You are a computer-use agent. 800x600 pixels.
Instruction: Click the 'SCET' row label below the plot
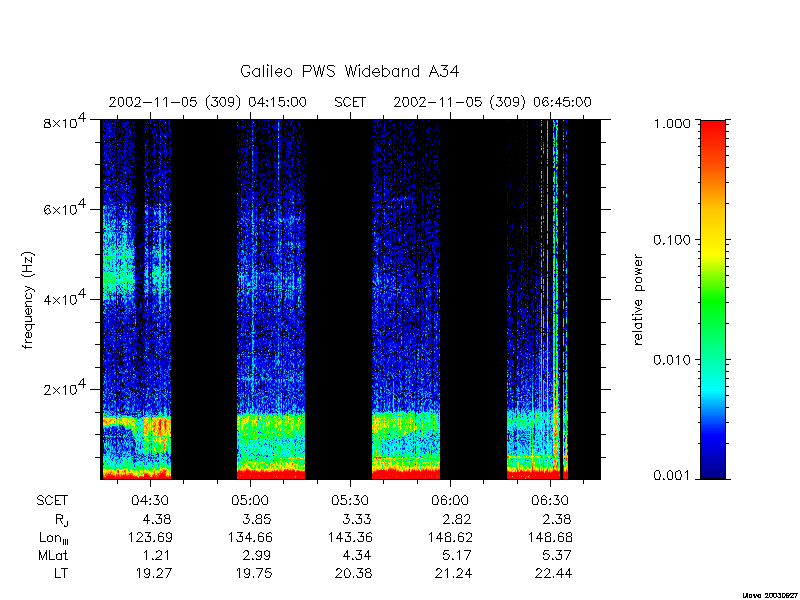52,501
